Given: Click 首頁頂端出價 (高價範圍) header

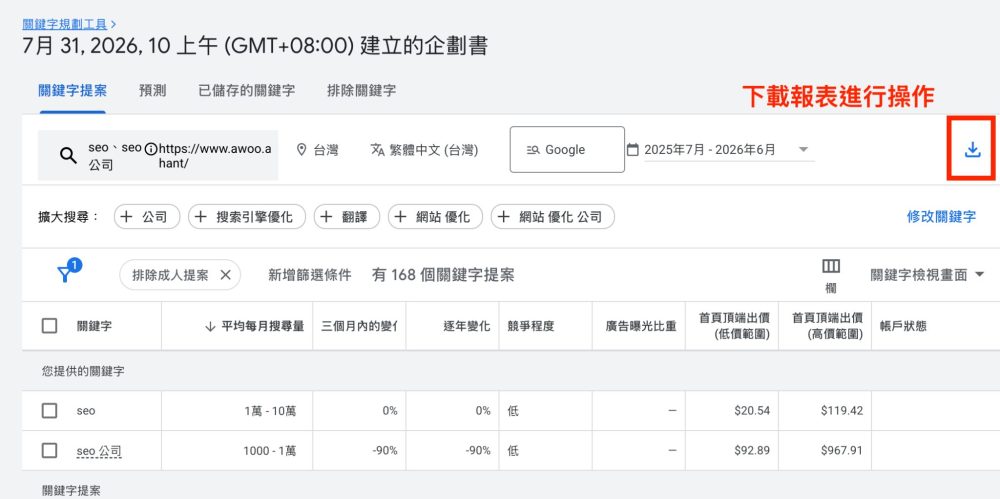Looking at the screenshot, I should pos(827,326).
